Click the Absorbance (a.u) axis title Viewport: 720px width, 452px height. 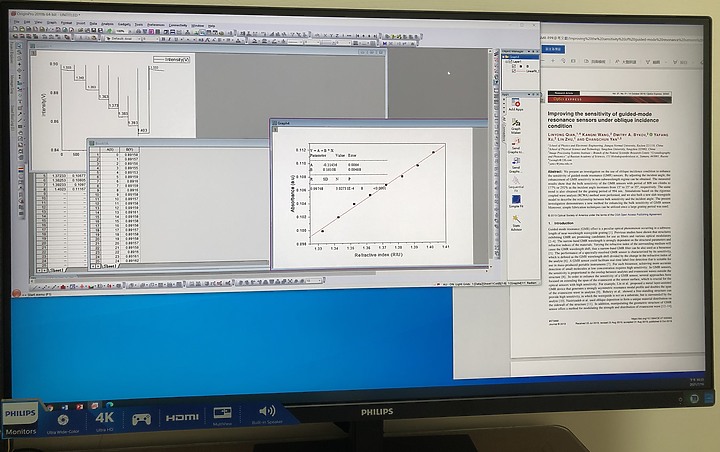click(x=292, y=193)
